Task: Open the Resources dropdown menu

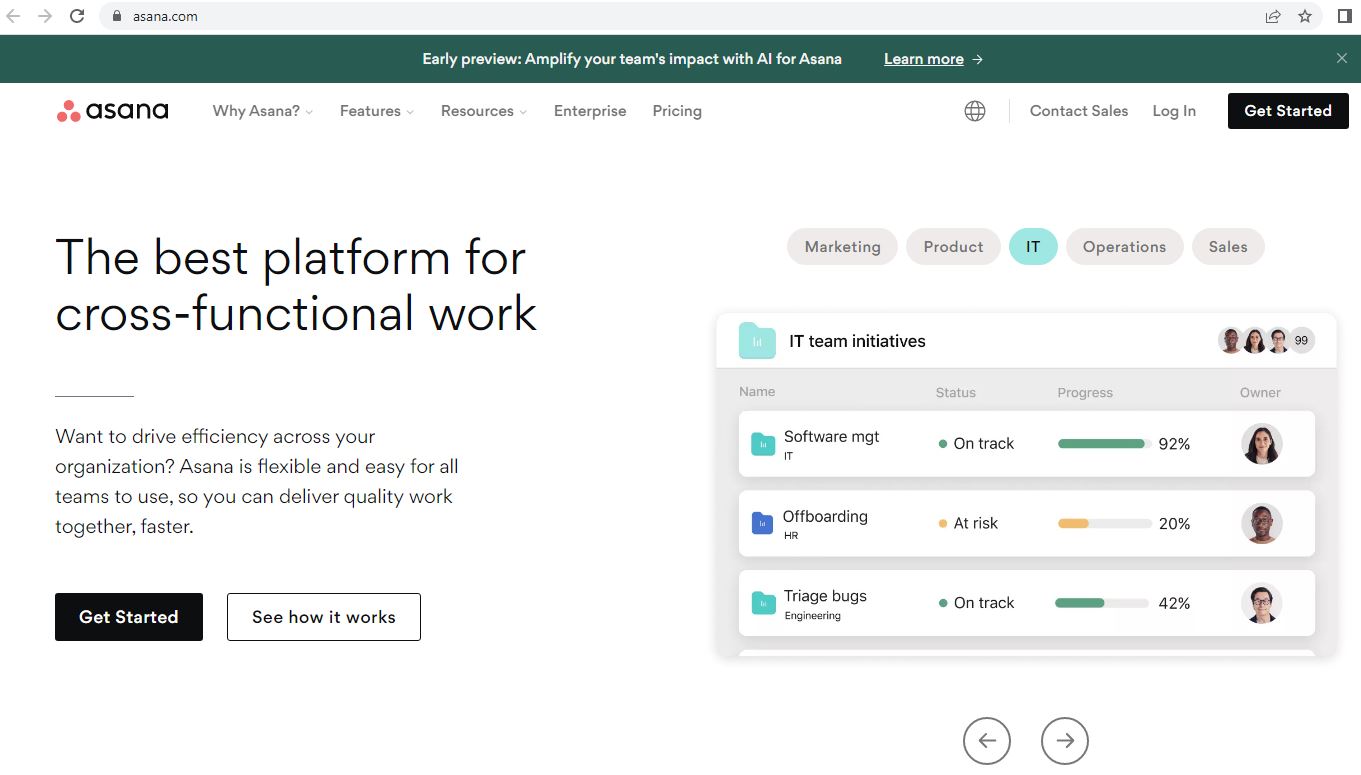Action: [x=483, y=111]
